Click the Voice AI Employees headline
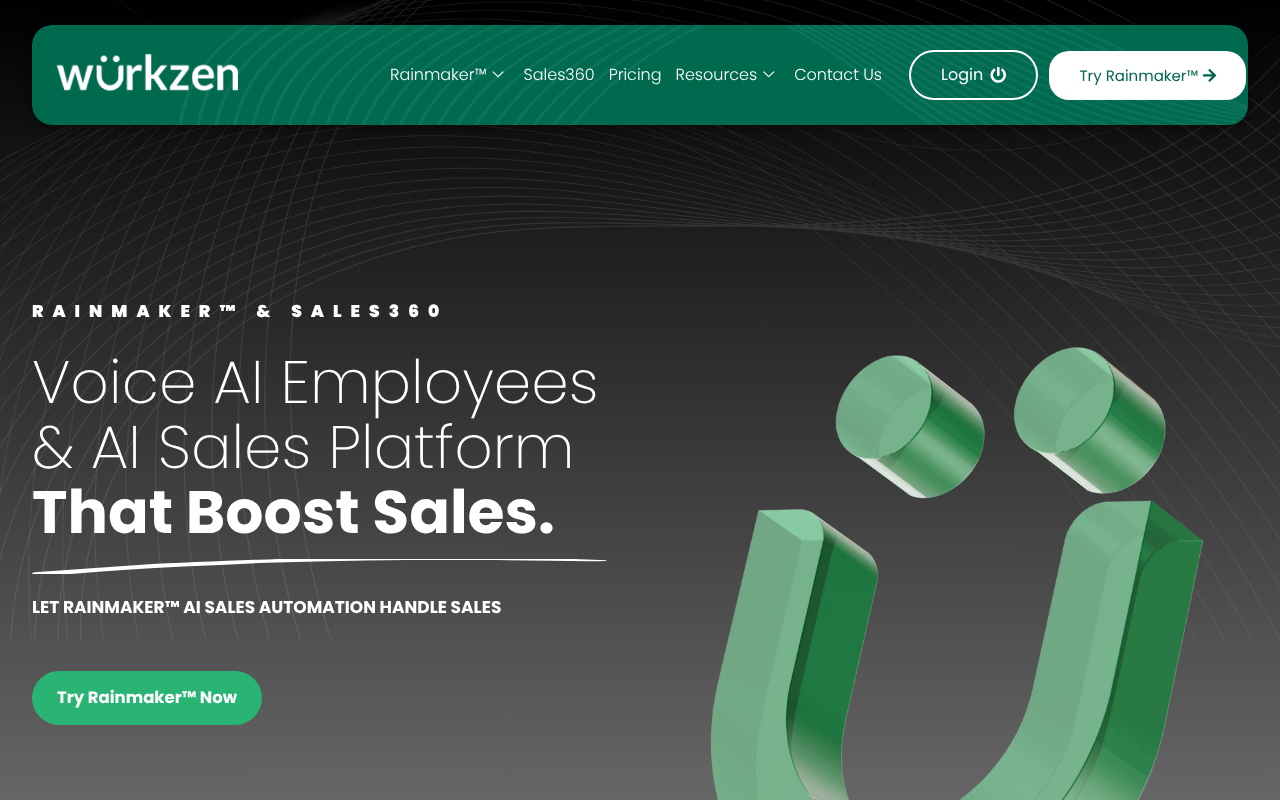 click(315, 382)
